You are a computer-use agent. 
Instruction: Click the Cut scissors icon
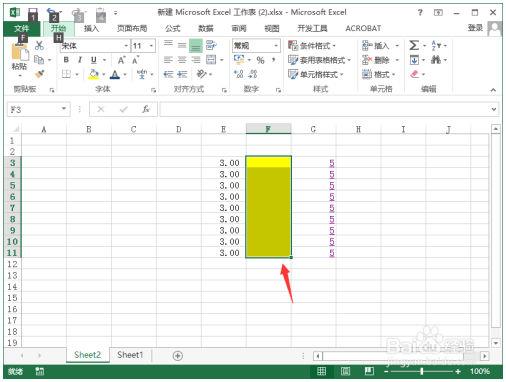pyautogui.click(x=39, y=46)
